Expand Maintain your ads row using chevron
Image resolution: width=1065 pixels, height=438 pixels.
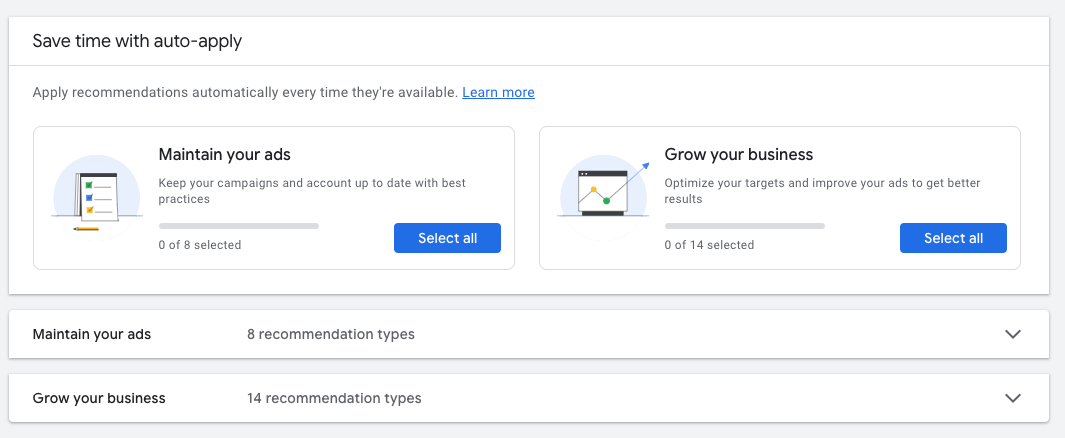[x=1013, y=334]
